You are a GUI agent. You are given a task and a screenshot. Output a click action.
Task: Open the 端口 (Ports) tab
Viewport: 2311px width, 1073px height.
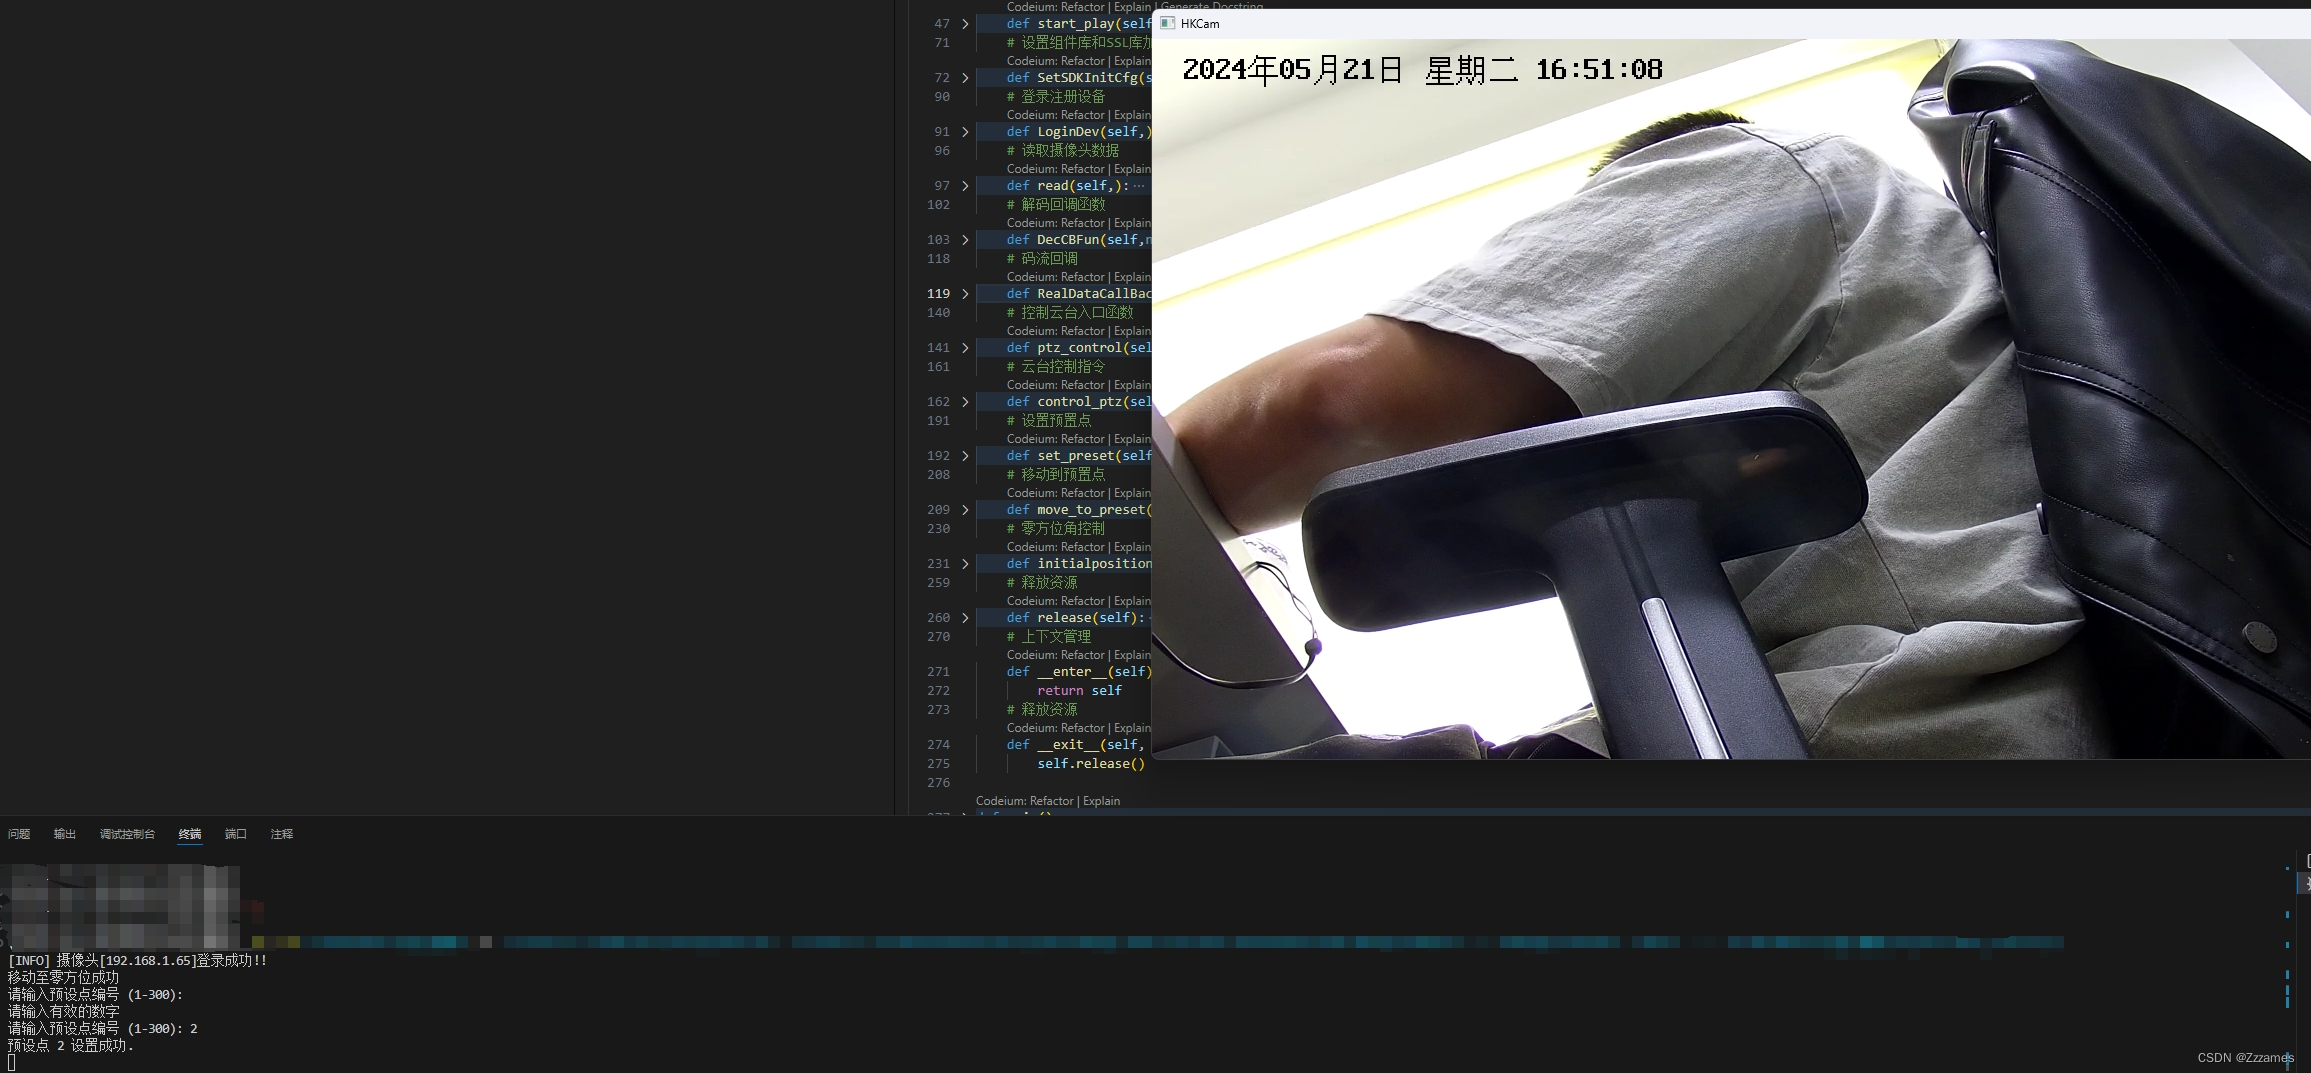(x=235, y=833)
